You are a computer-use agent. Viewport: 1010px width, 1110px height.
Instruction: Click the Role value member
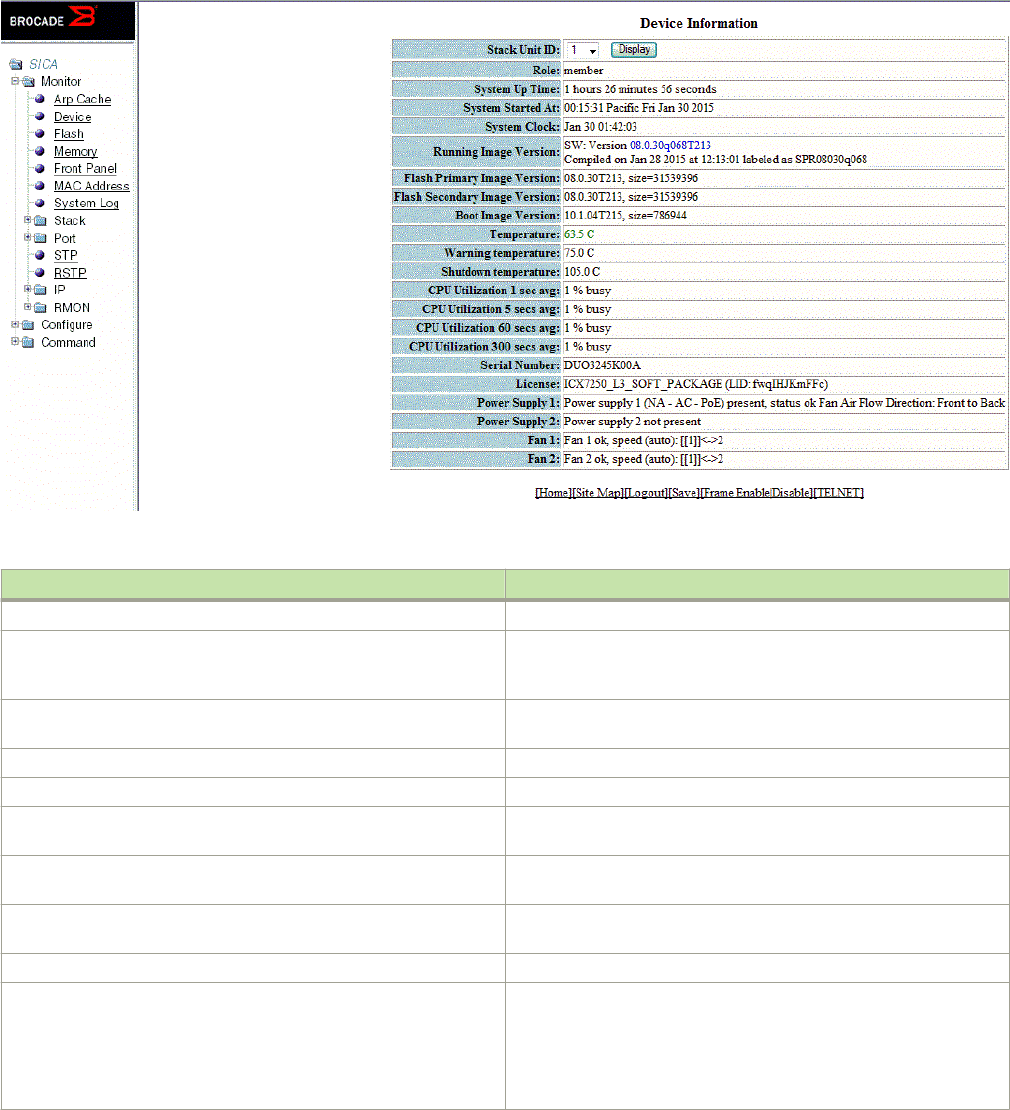pos(583,71)
